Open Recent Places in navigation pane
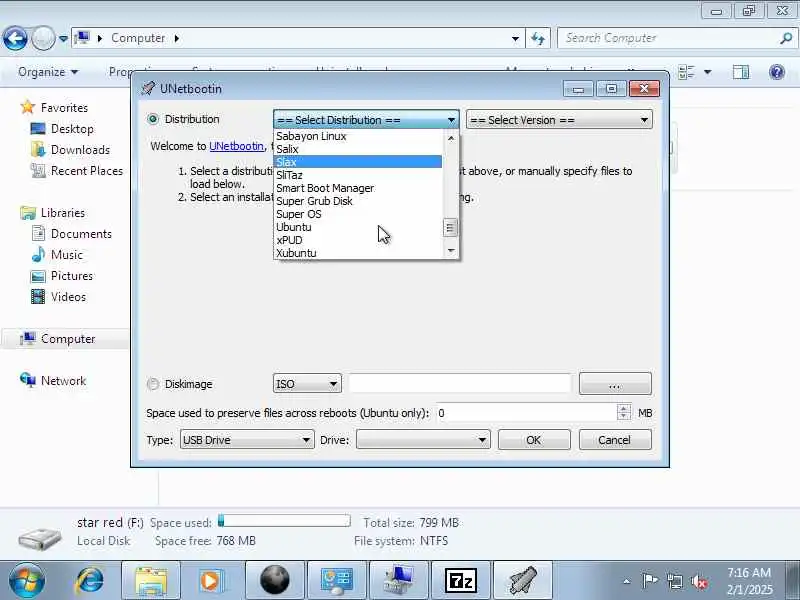The height and width of the screenshot is (600, 800). point(87,170)
